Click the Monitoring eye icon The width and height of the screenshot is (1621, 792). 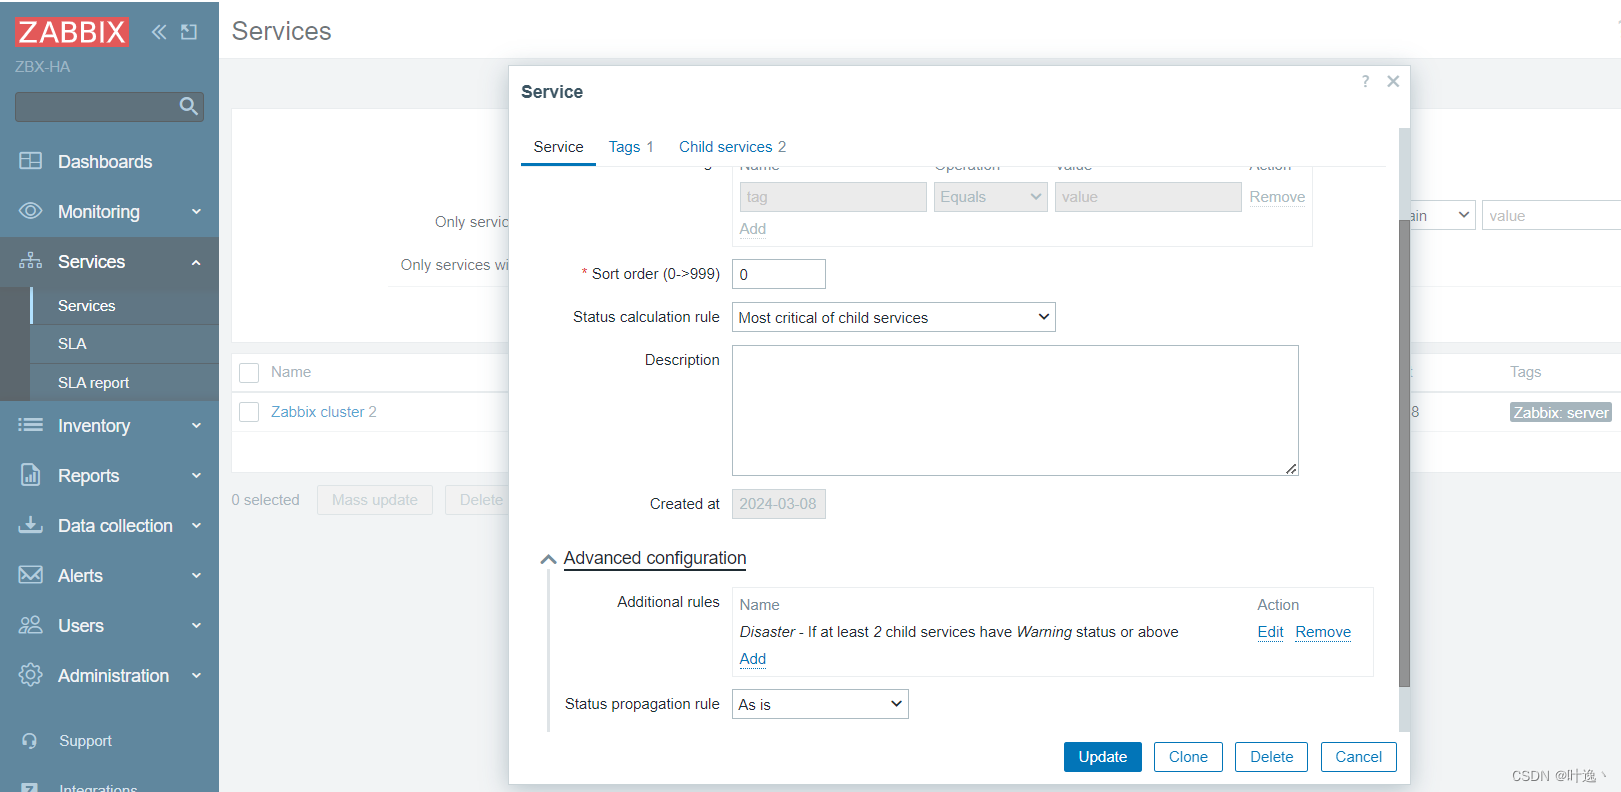[31, 211]
